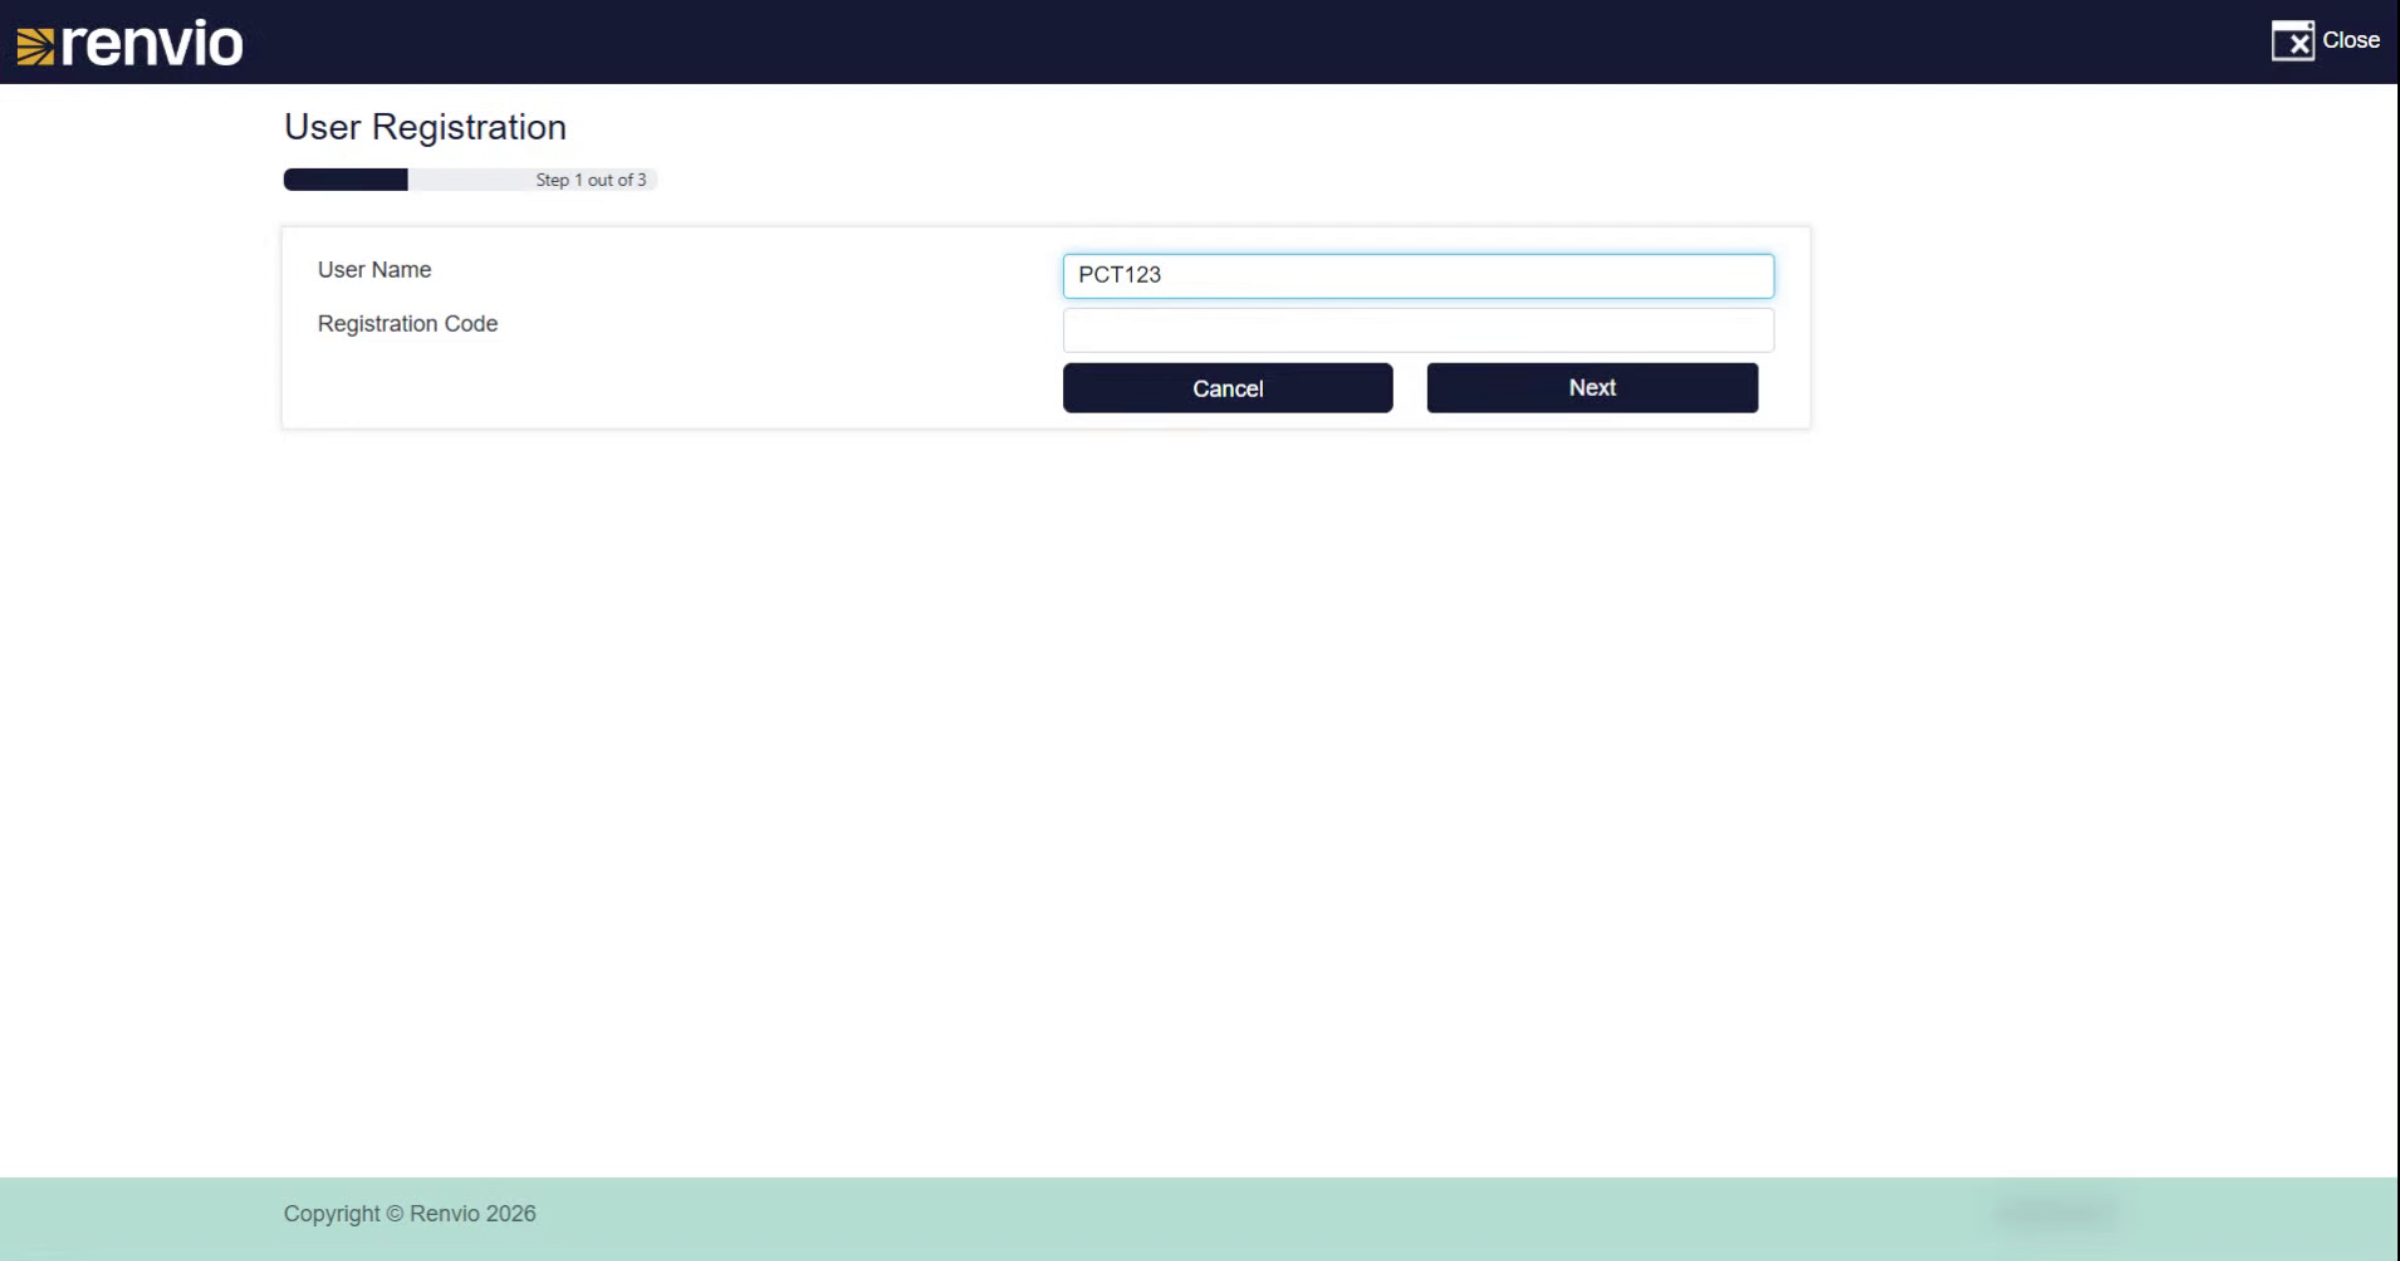Click the User Registration heading
Screen dimensions: 2400x1261
(425, 127)
